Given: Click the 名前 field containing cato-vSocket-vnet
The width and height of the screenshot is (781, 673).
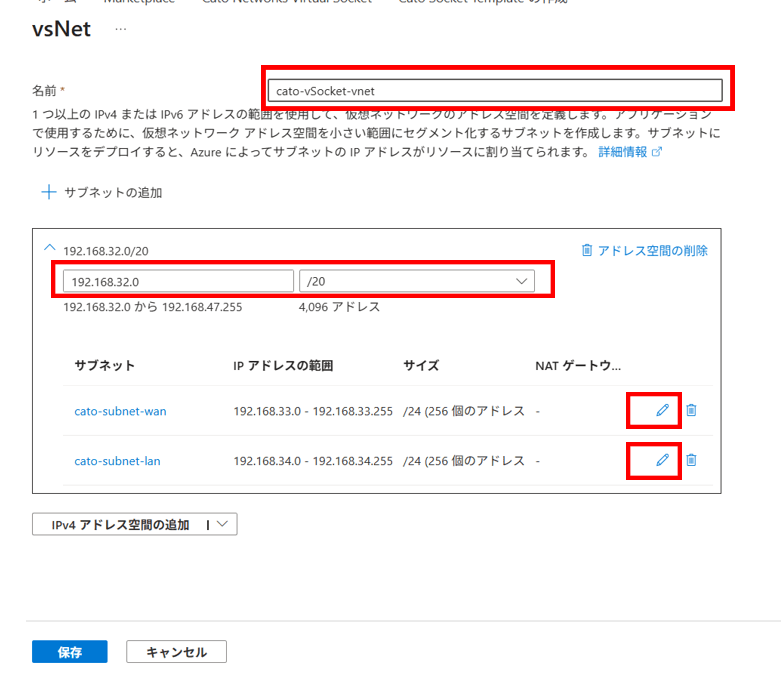Looking at the screenshot, I should pyautogui.click(x=496, y=90).
